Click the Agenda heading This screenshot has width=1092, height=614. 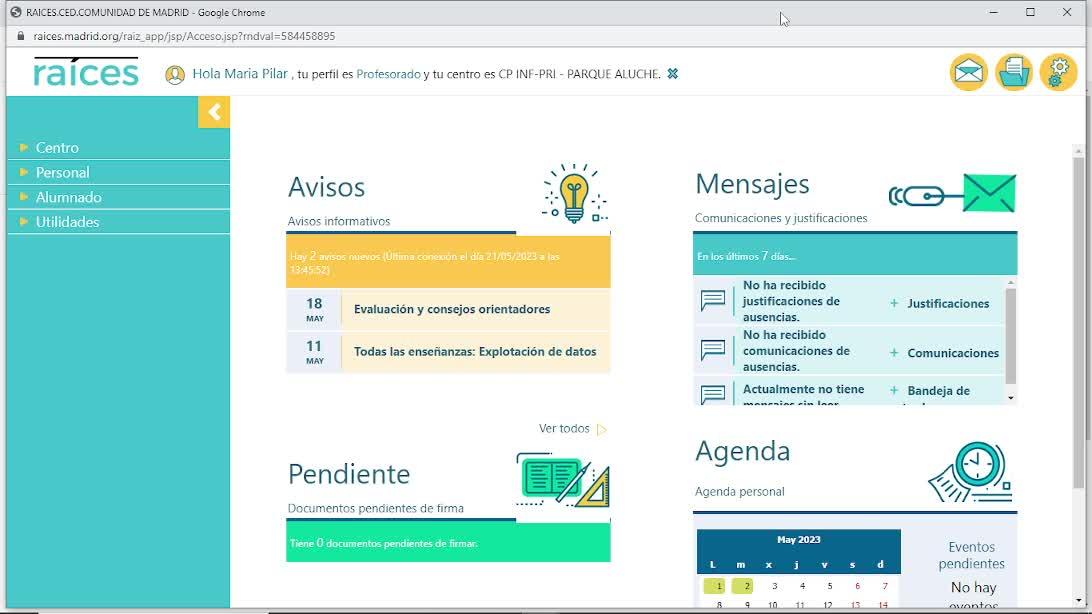742,451
